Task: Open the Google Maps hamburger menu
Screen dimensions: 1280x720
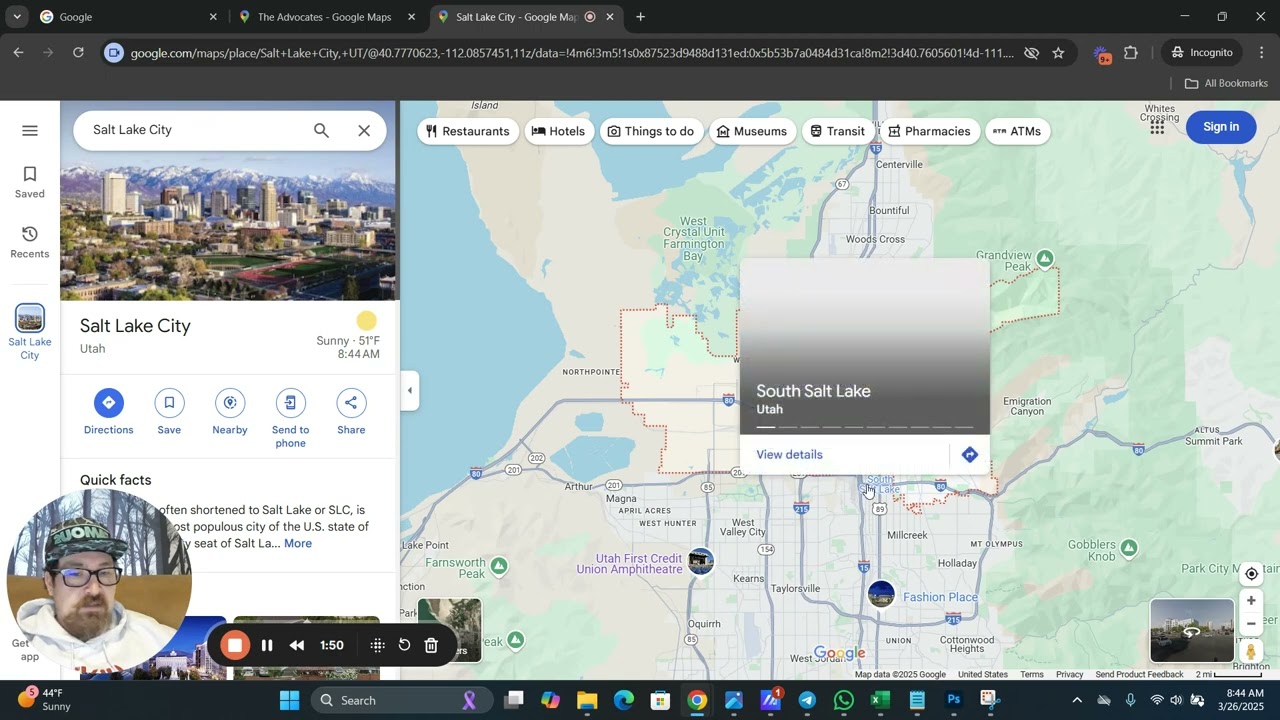Action: tap(30, 131)
